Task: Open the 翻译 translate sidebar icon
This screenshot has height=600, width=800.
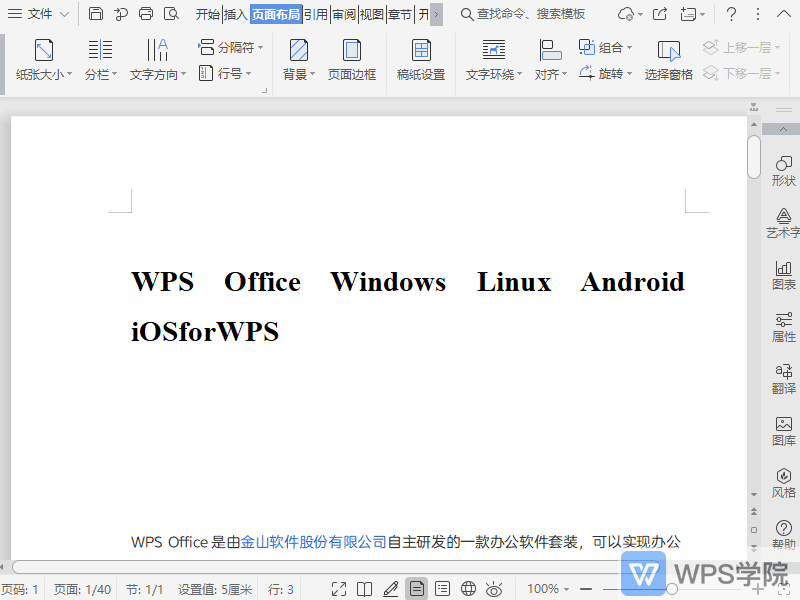Action: click(783, 379)
